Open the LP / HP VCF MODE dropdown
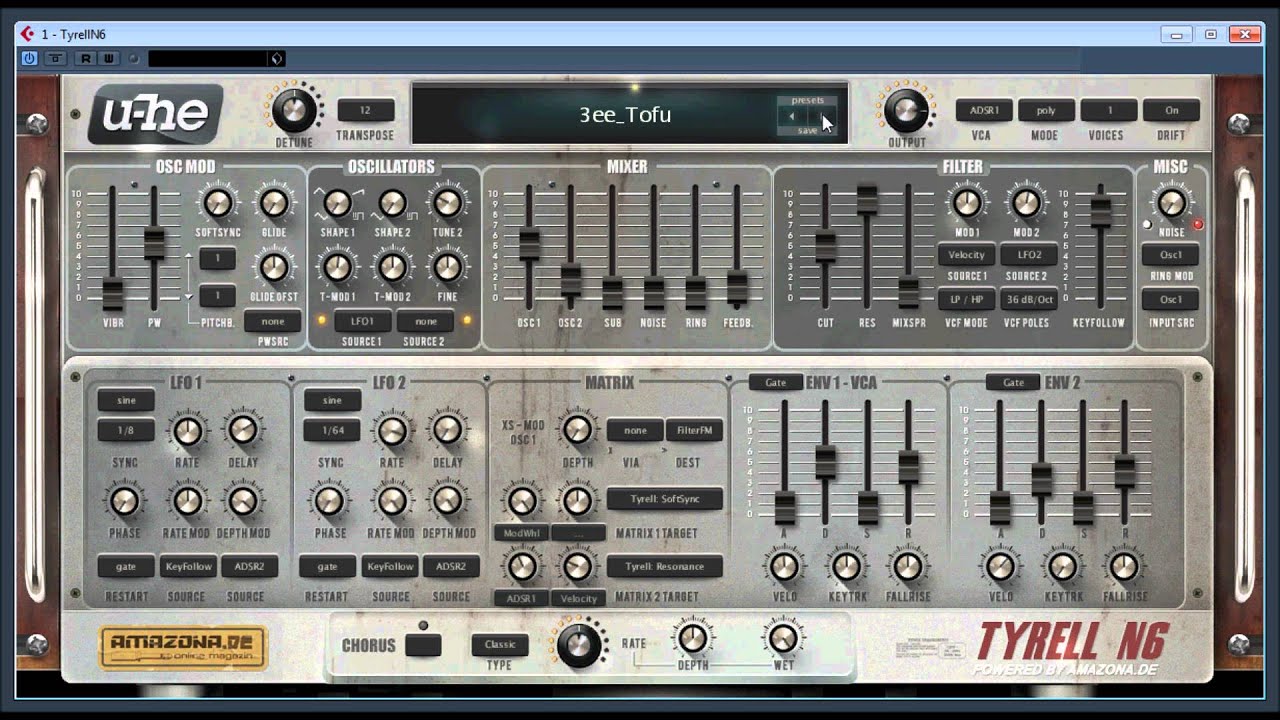This screenshot has height=720, width=1280. click(x=966, y=299)
